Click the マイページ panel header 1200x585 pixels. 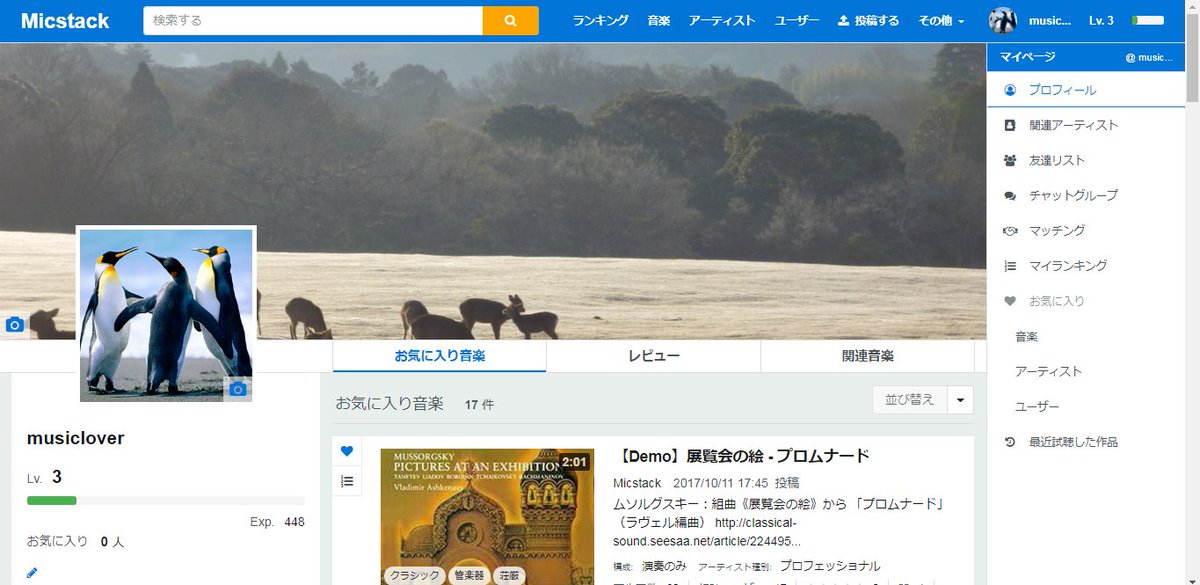[x=1086, y=57]
